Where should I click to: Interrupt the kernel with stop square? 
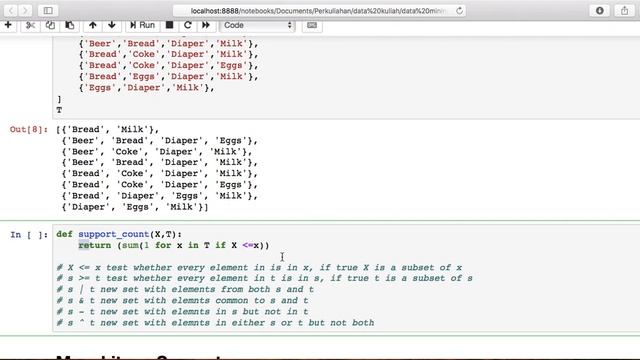[x=169, y=25]
